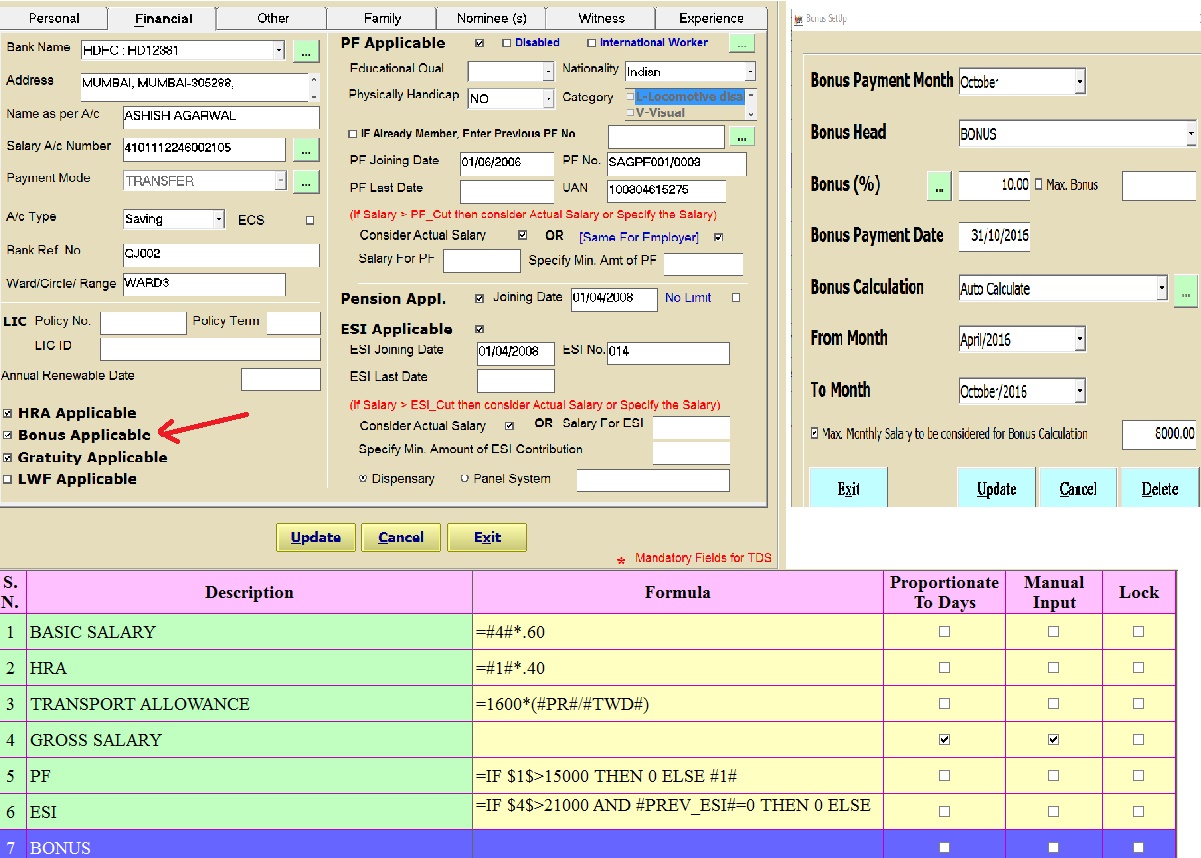The height and width of the screenshot is (858, 1201).
Task: Click the browse button next to Bonus Calculation
Action: point(1185,290)
